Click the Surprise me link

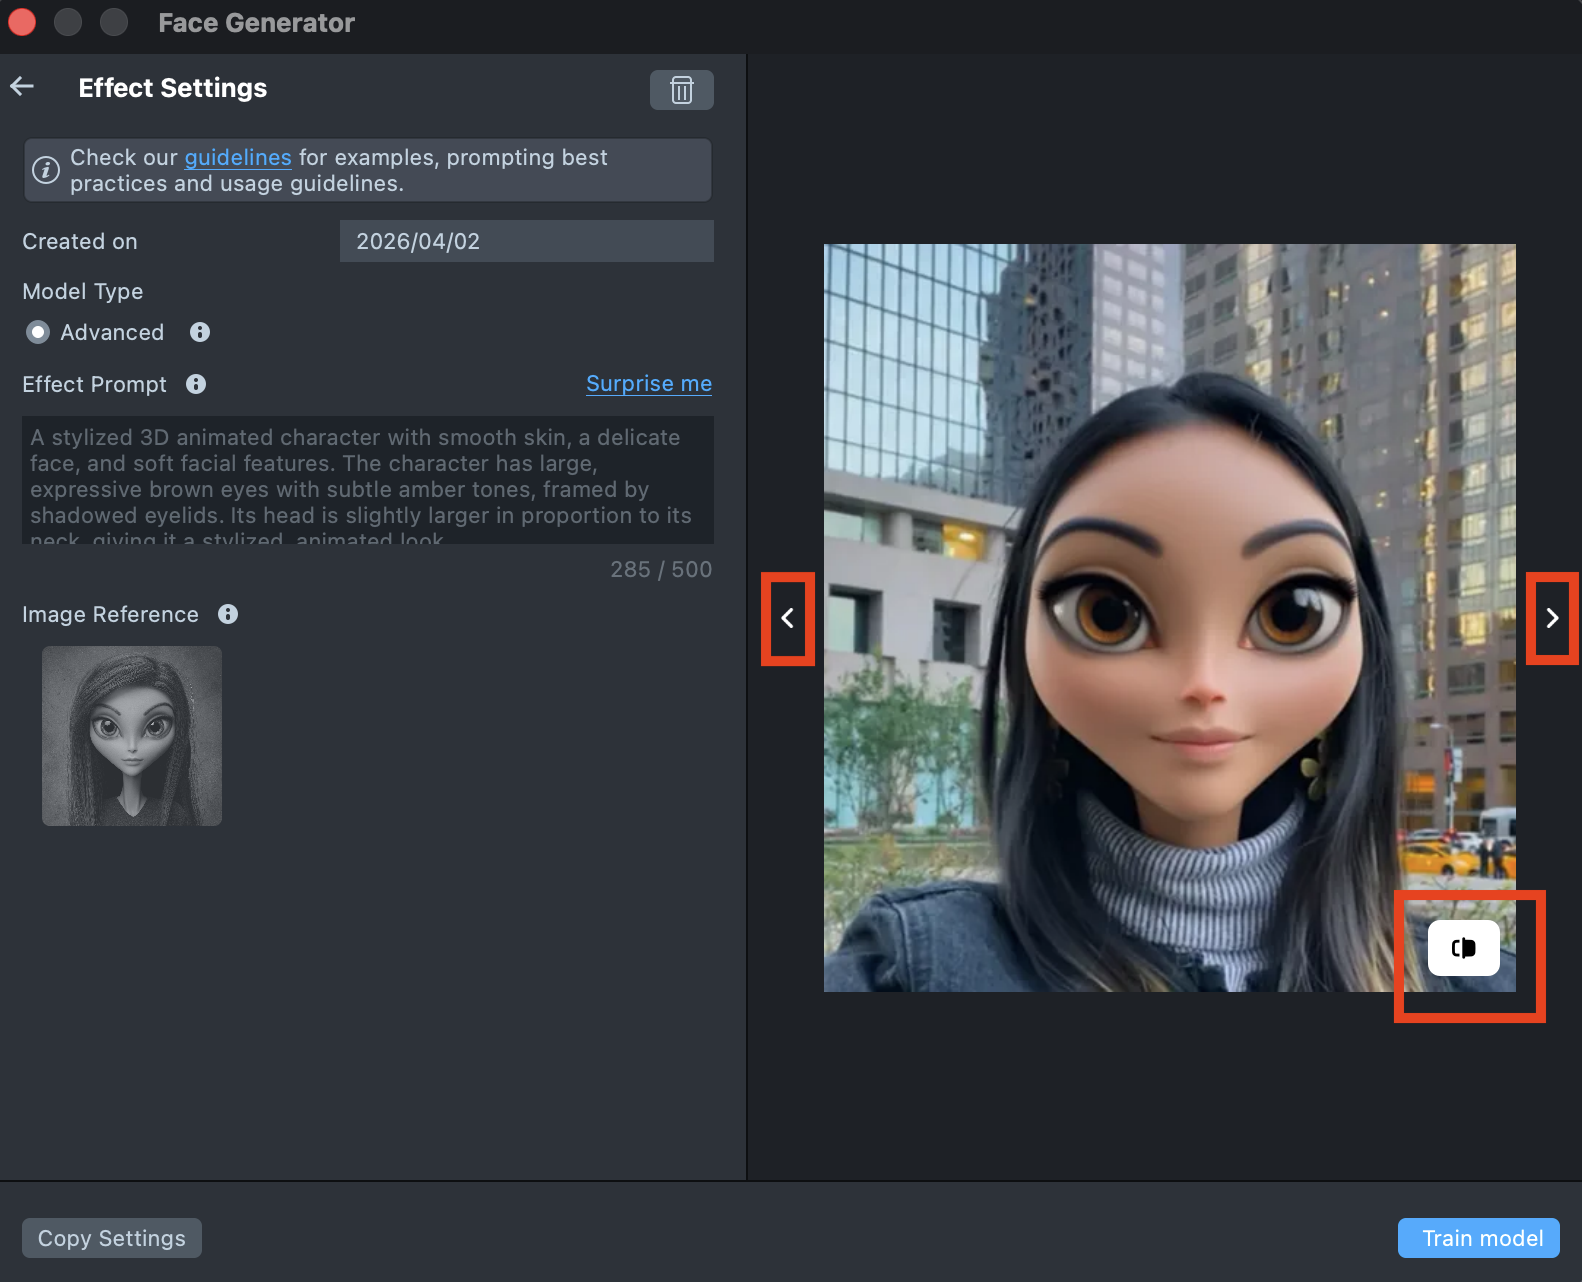pos(648,384)
